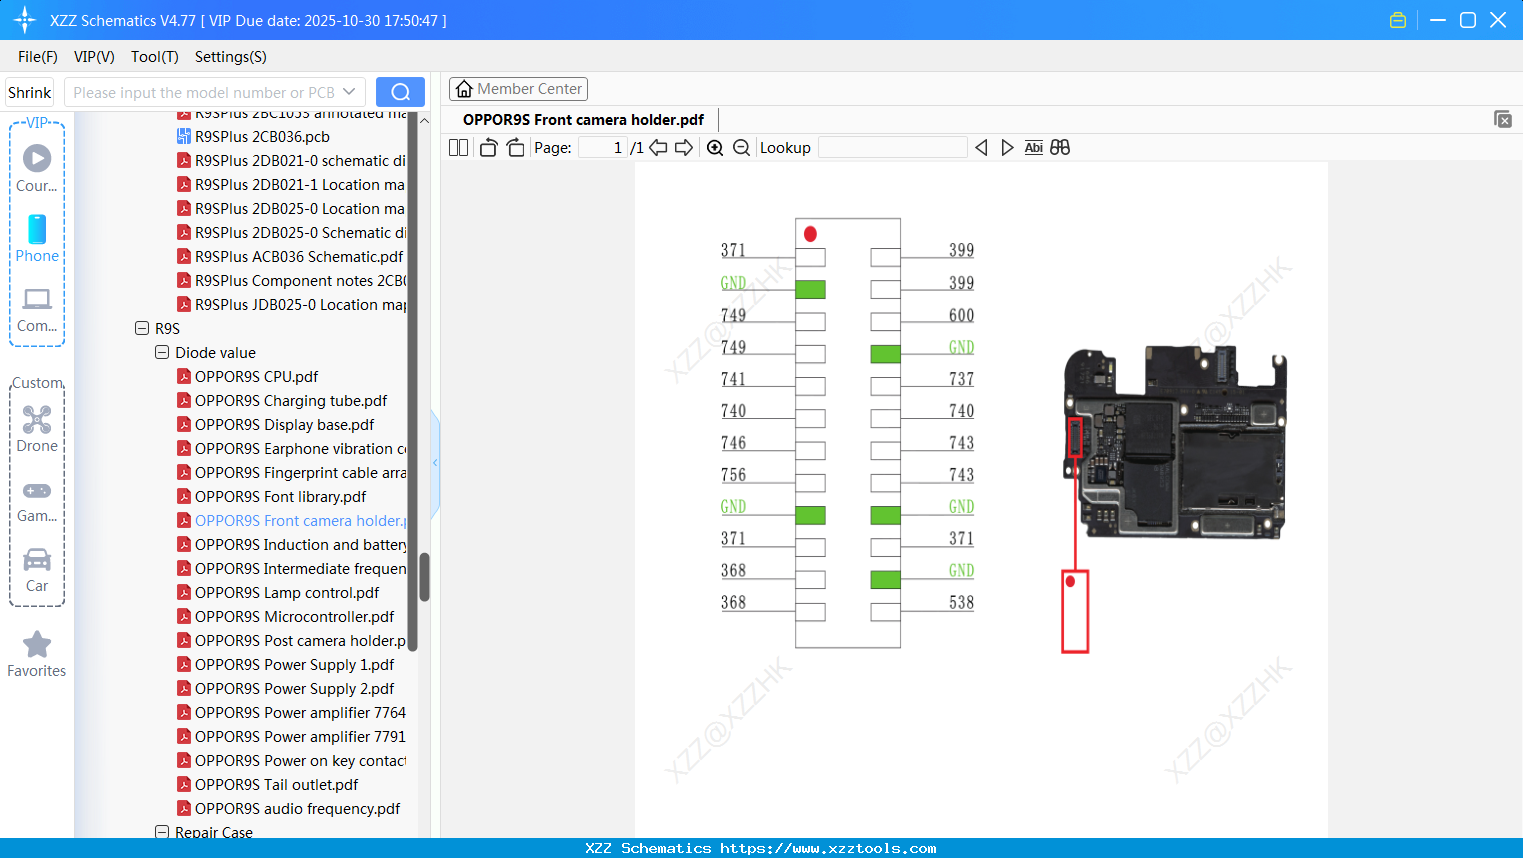Collapse the R9S tree node
Screen dimensions: 1523x858
pyautogui.click(x=142, y=328)
